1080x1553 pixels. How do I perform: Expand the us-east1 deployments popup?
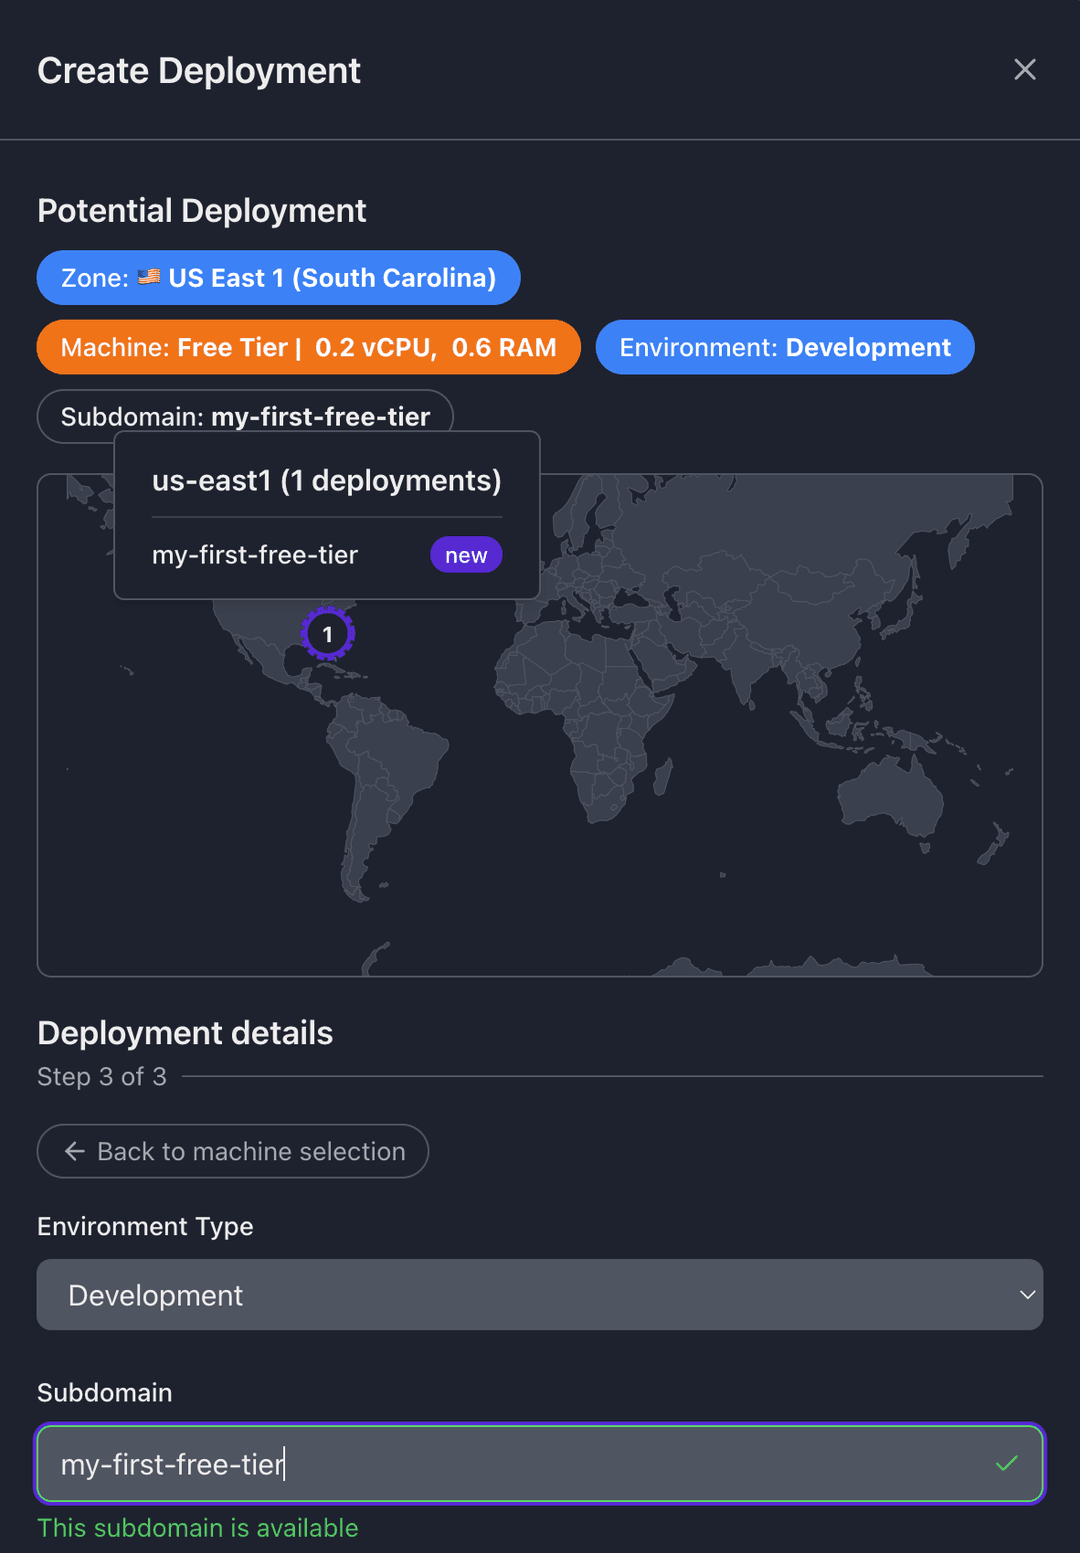tap(326, 480)
